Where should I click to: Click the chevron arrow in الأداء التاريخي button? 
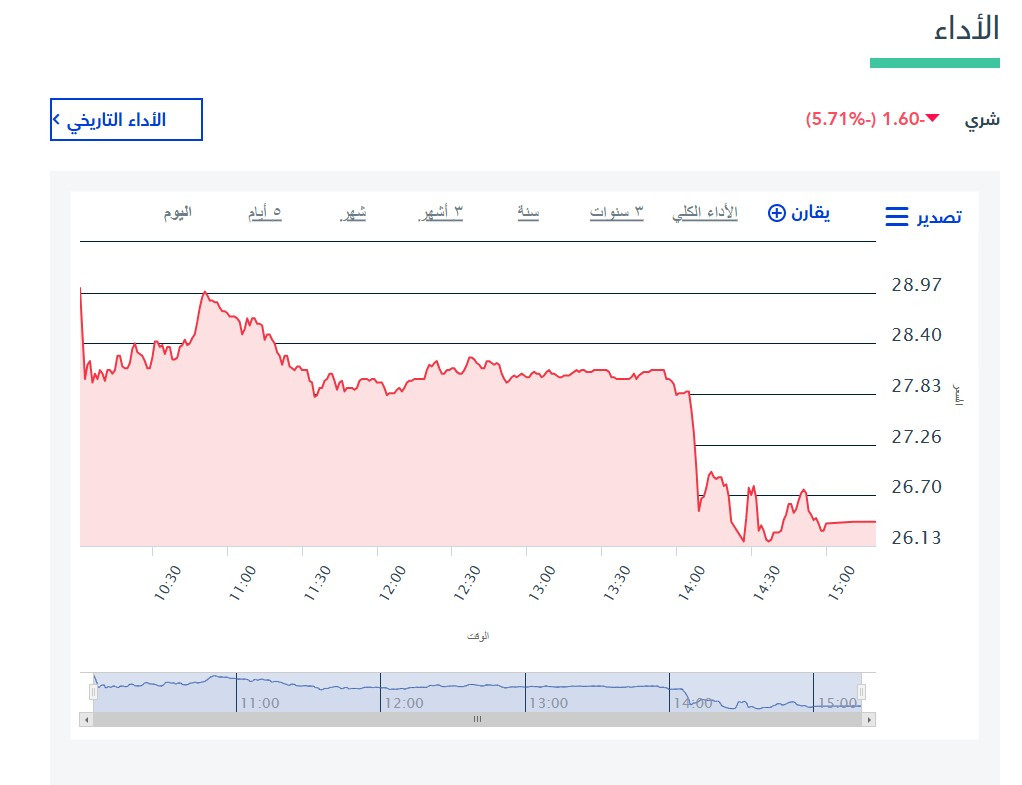click(57, 119)
